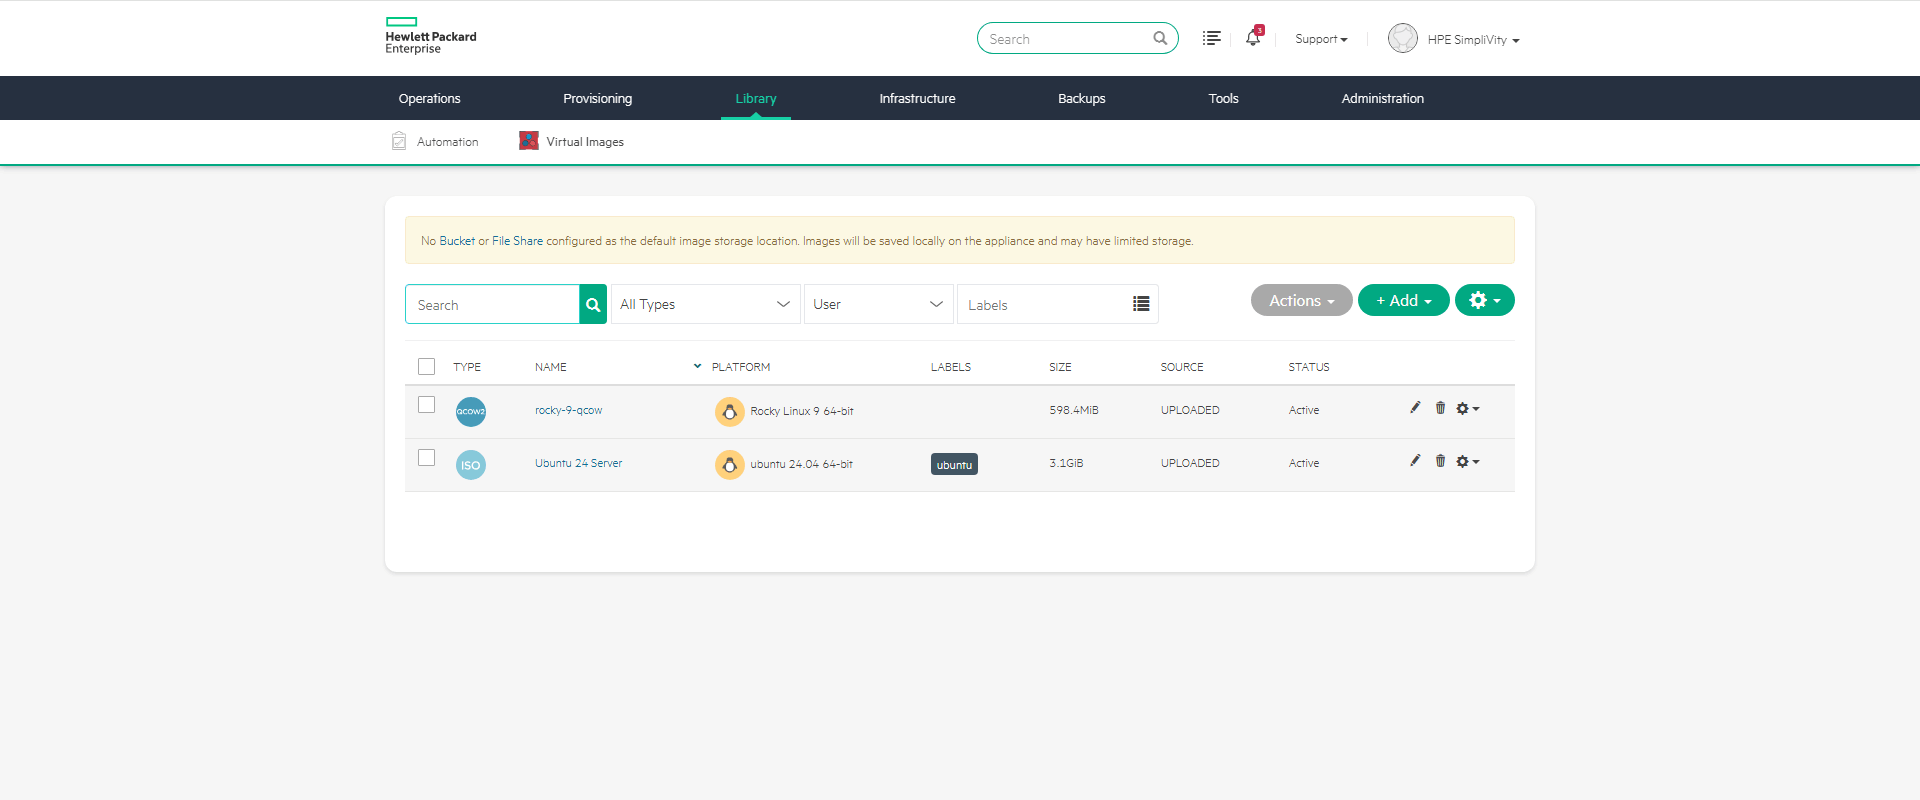Click the edit pencil for rocky-9-qcow
Screen dimensions: 1920x800
(1415, 408)
